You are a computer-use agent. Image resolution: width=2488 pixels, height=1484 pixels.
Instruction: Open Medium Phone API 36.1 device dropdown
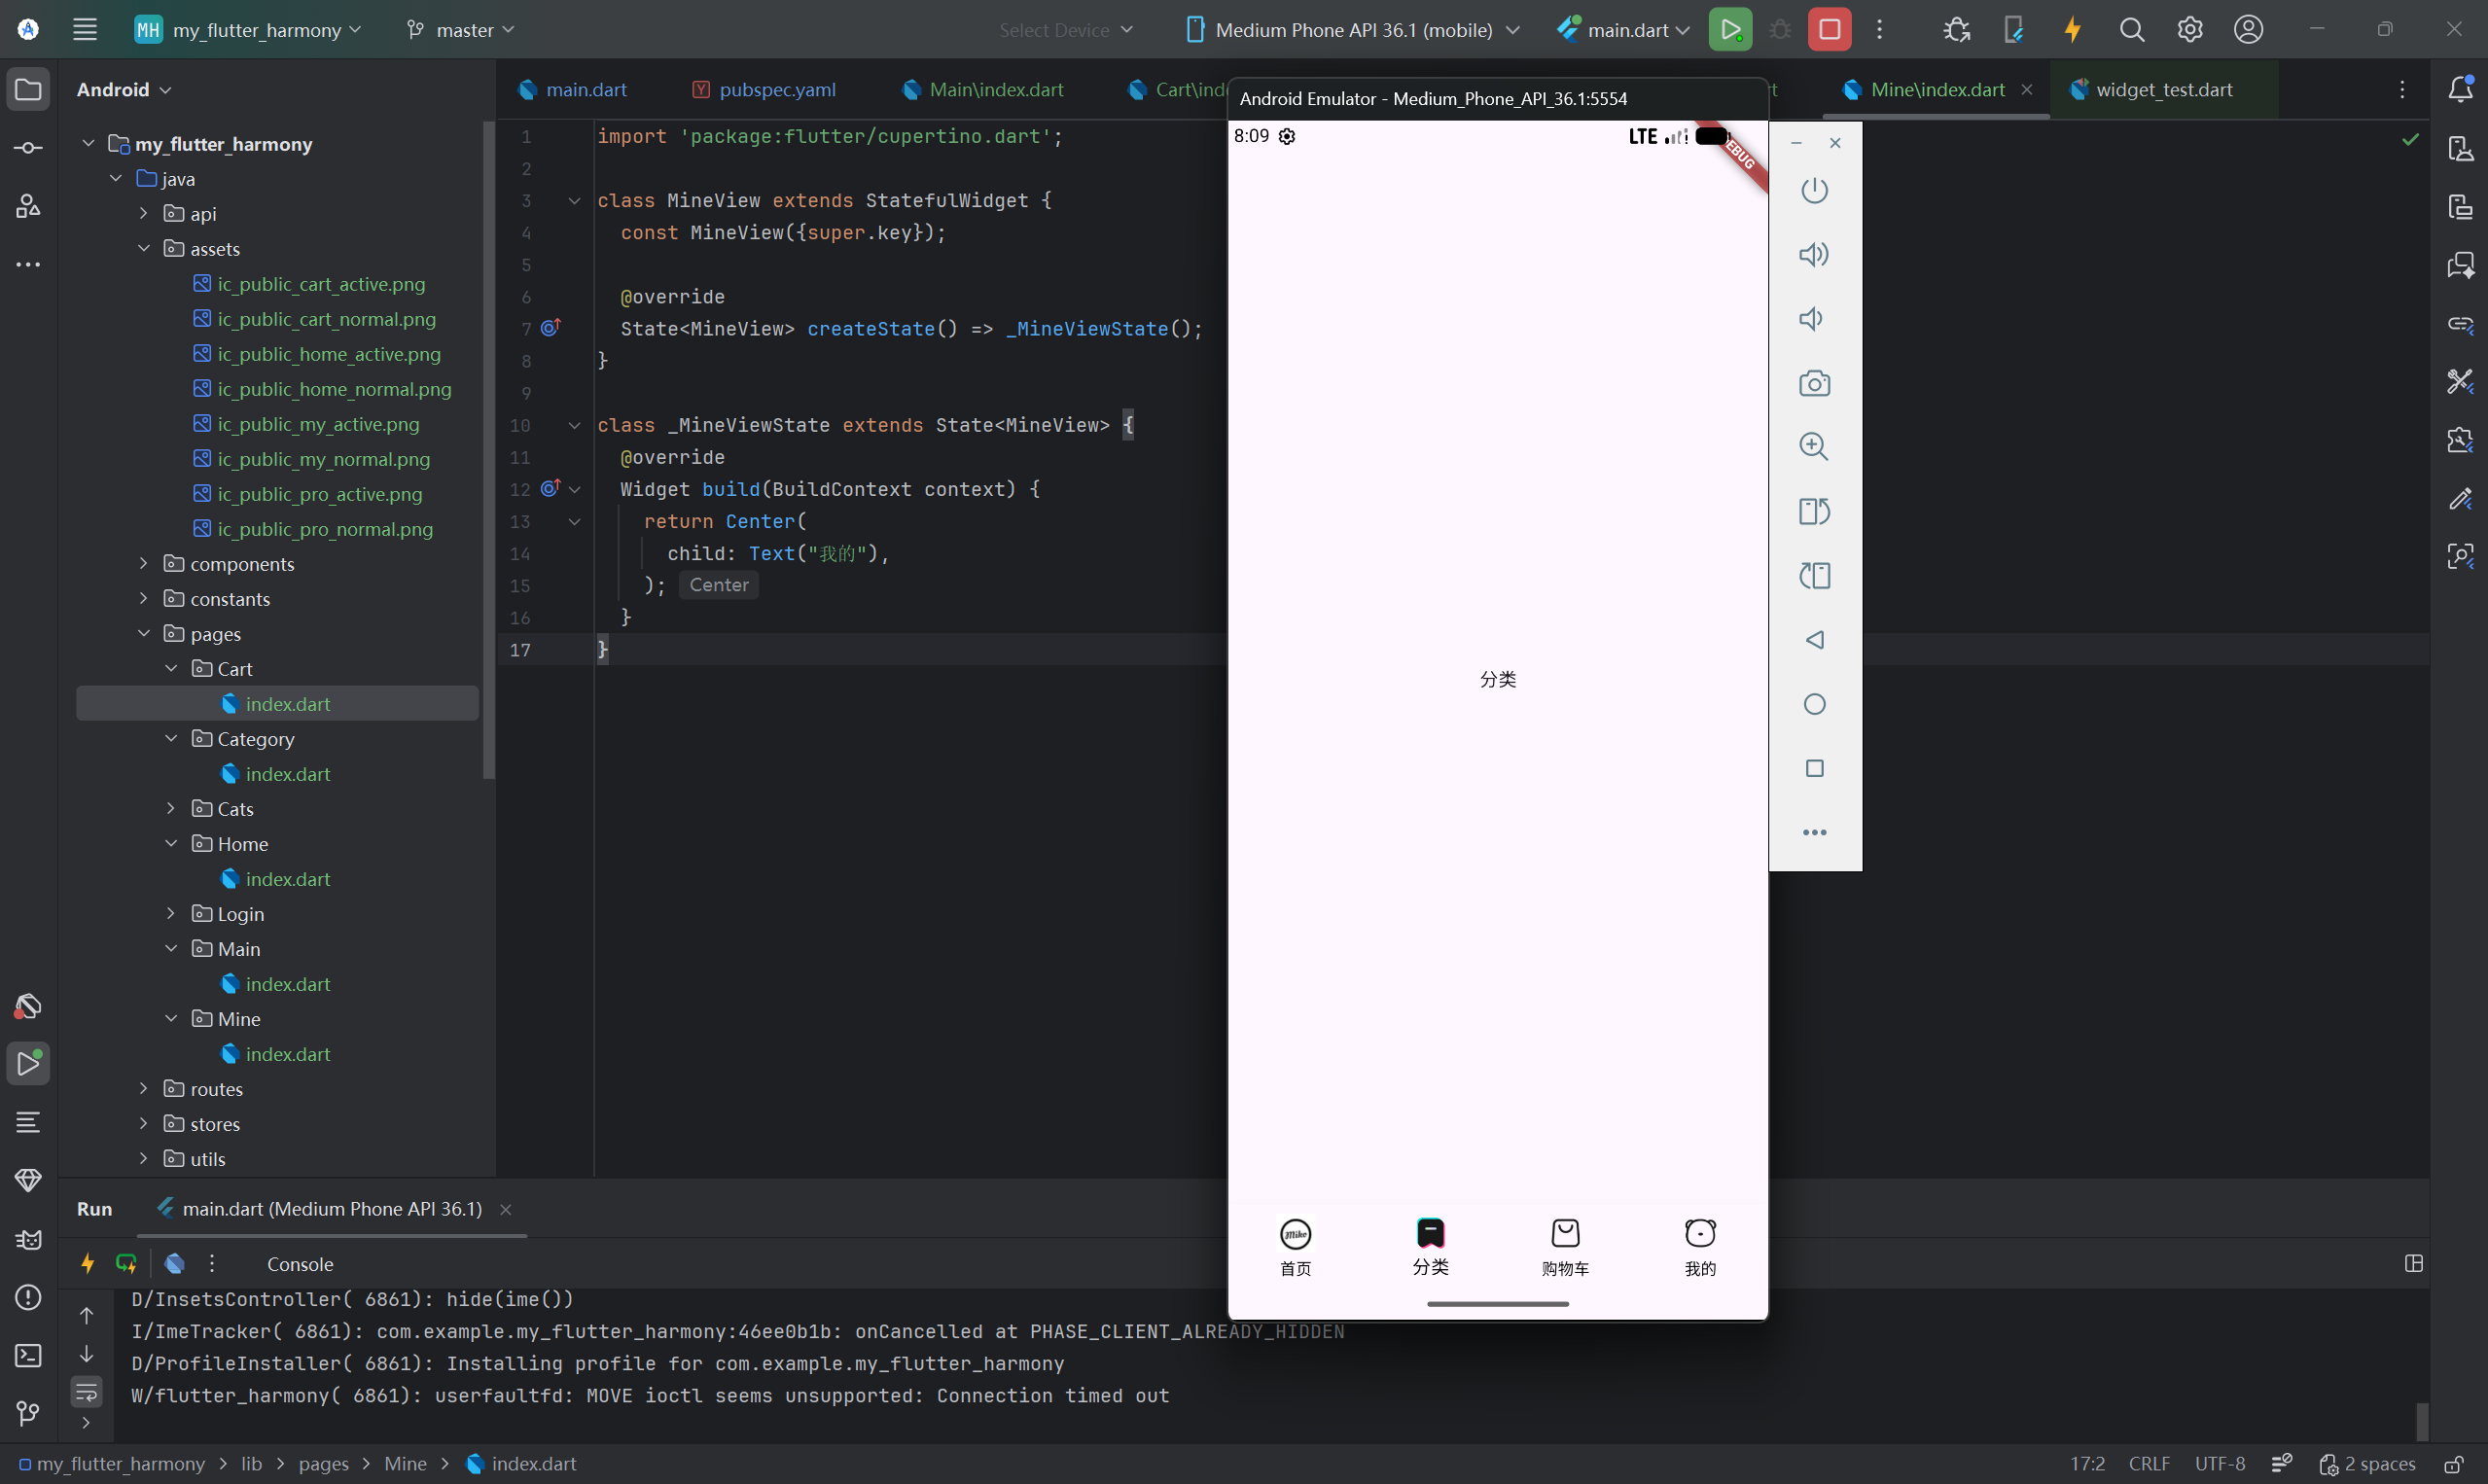(x=1352, y=30)
